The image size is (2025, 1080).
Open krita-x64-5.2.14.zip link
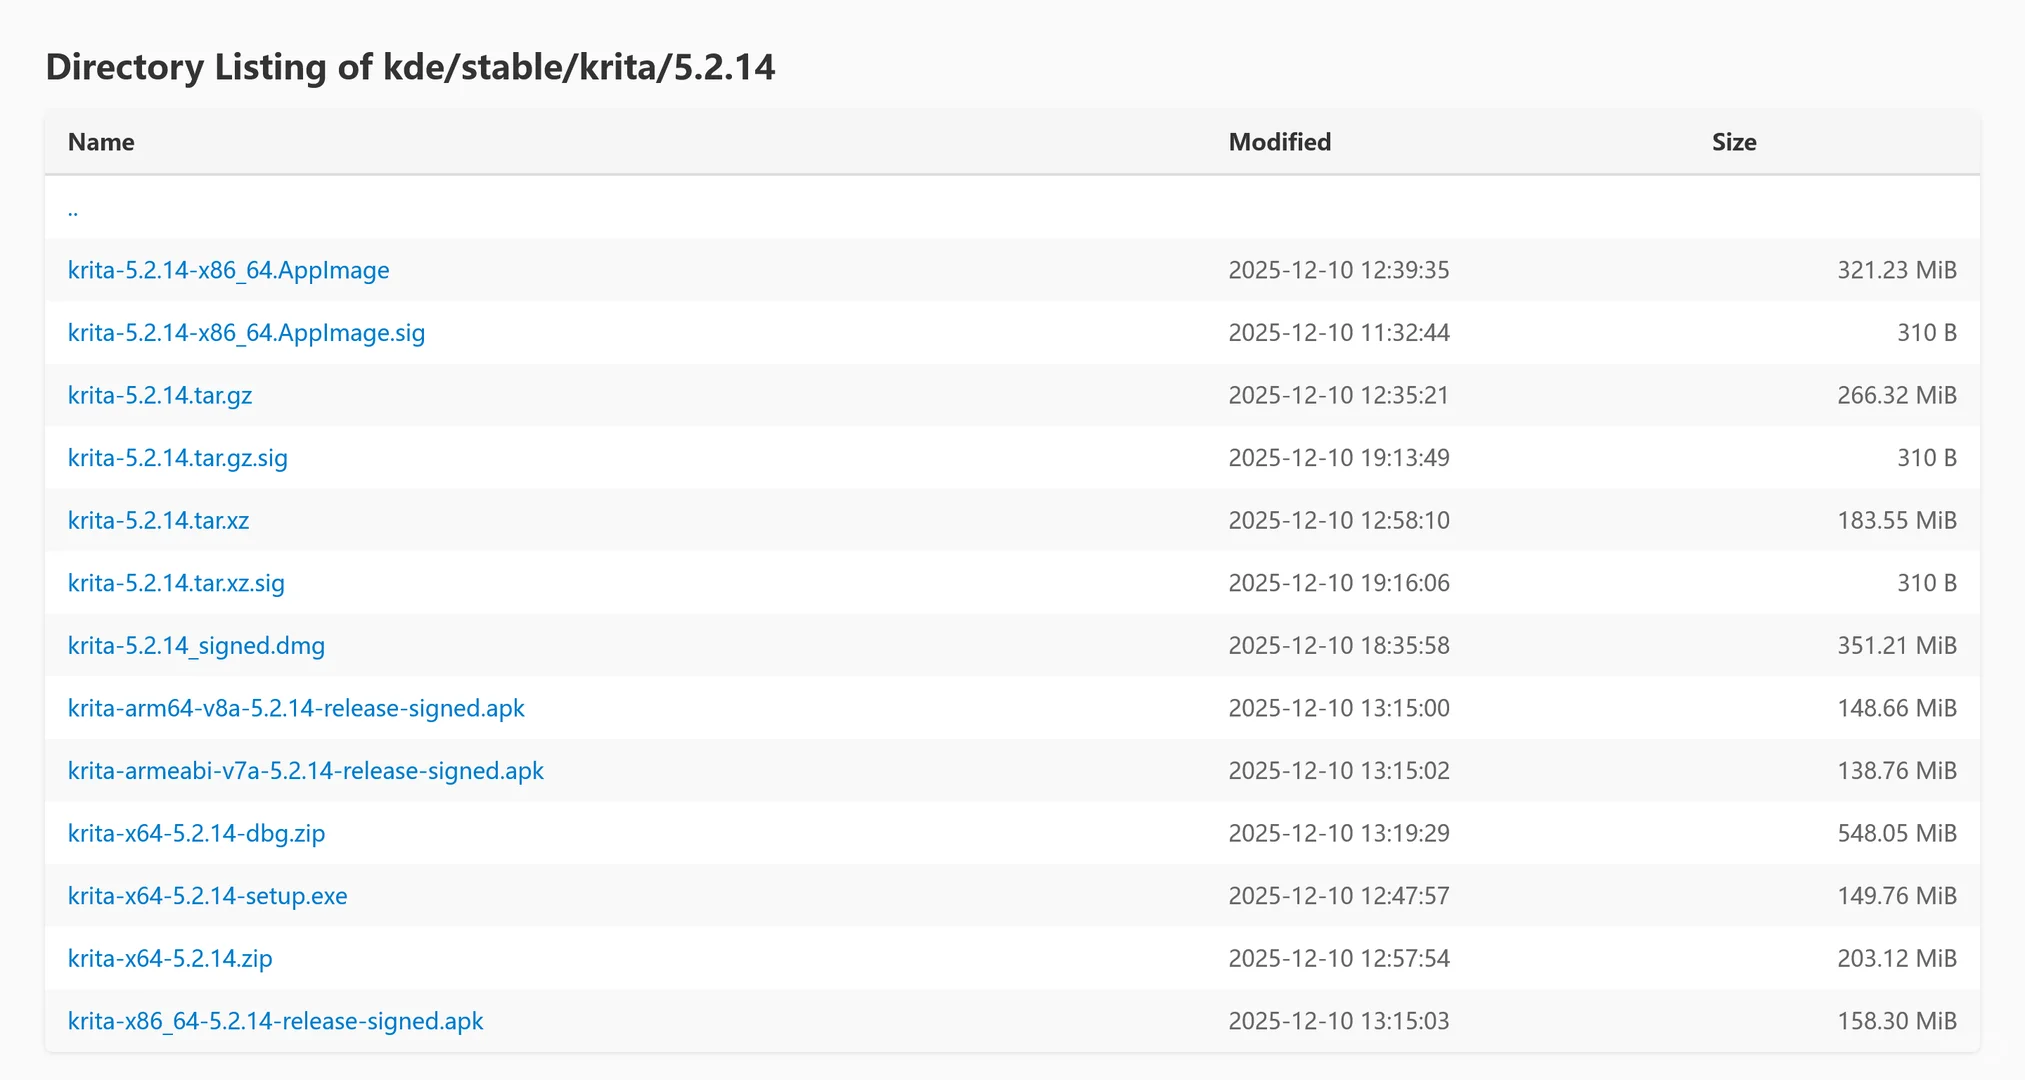(170, 958)
